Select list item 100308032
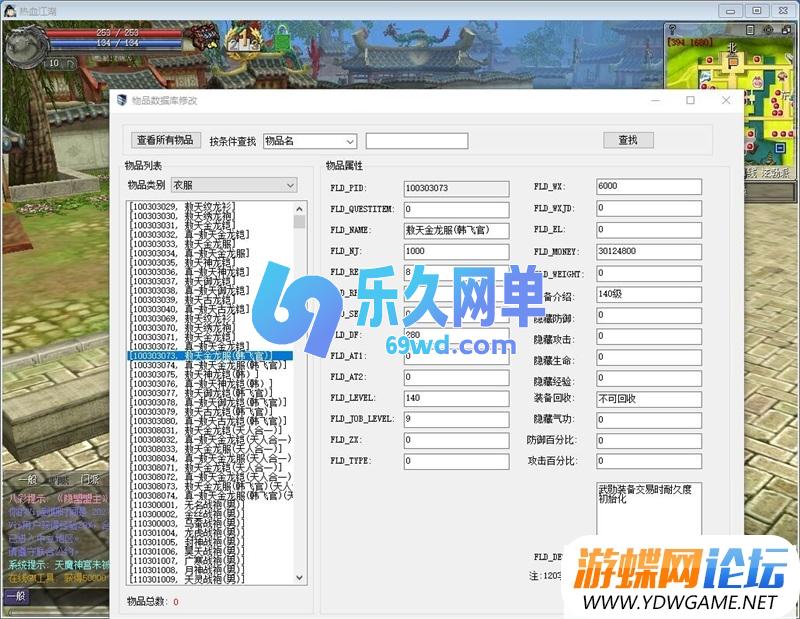 [210, 439]
